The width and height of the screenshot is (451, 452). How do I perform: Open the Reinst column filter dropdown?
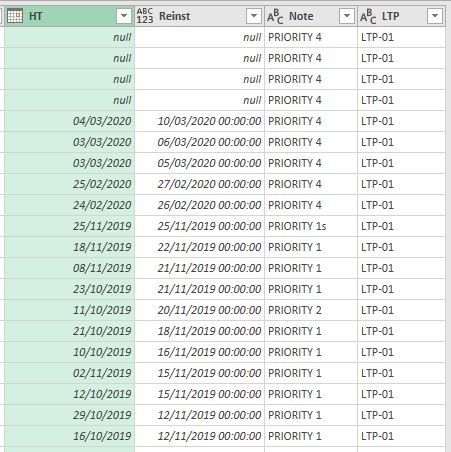point(254,16)
